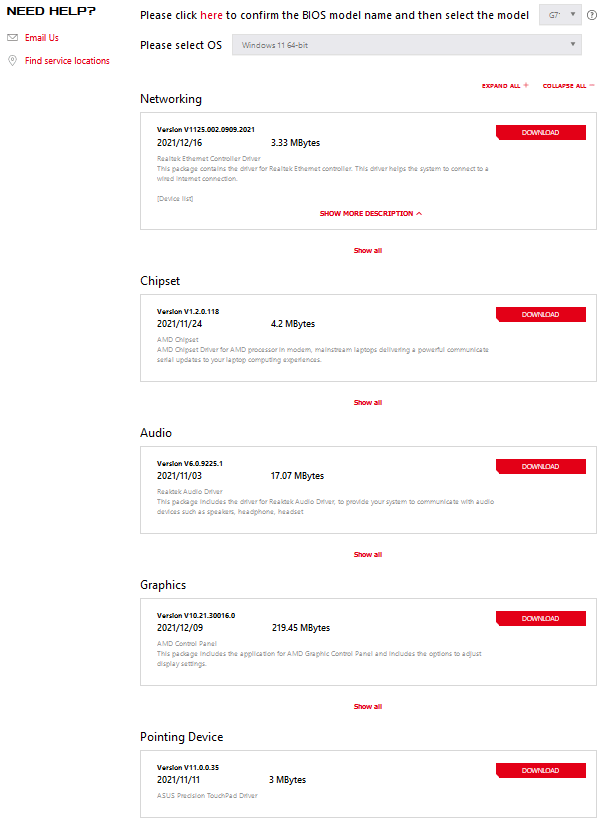This screenshot has width=606, height=822.
Task: Open the BIOS model dropdown
Action: [x=559, y=15]
